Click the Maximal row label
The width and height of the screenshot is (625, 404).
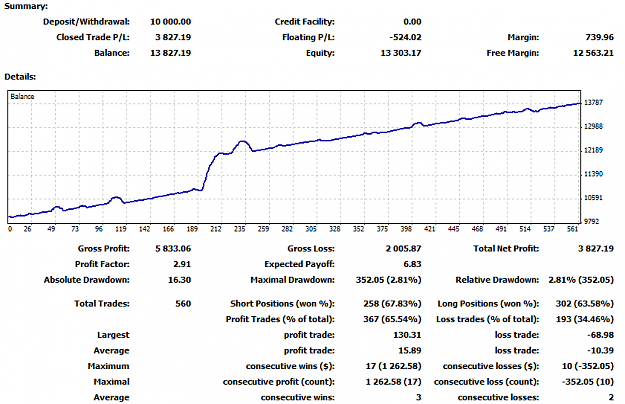coord(112,382)
